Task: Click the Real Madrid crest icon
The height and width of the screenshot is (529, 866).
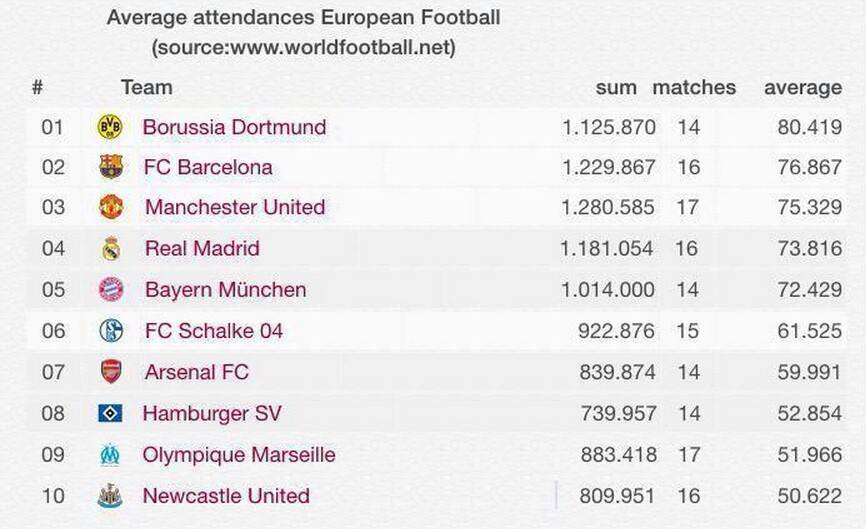Action: click(x=111, y=249)
